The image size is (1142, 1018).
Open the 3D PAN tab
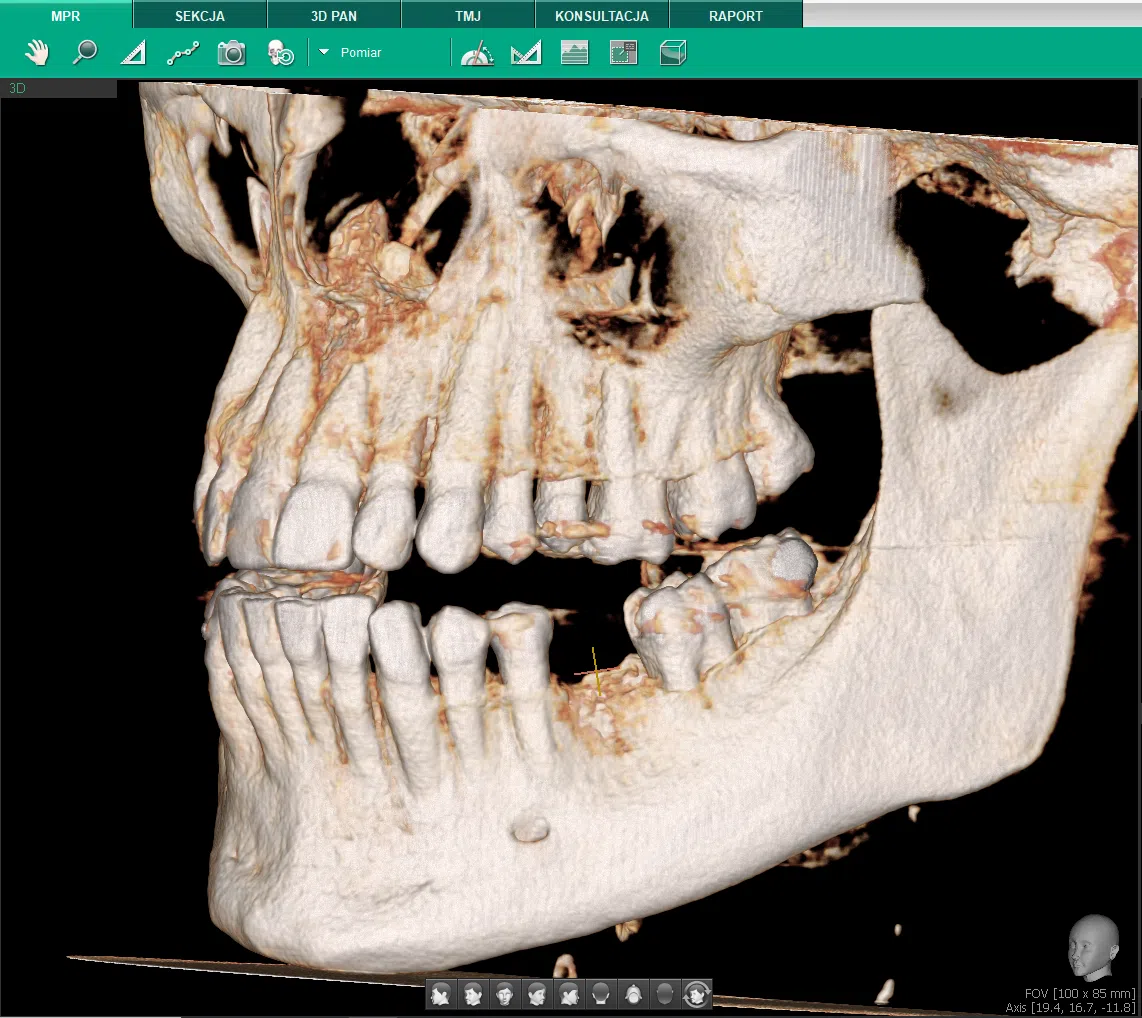pos(334,16)
